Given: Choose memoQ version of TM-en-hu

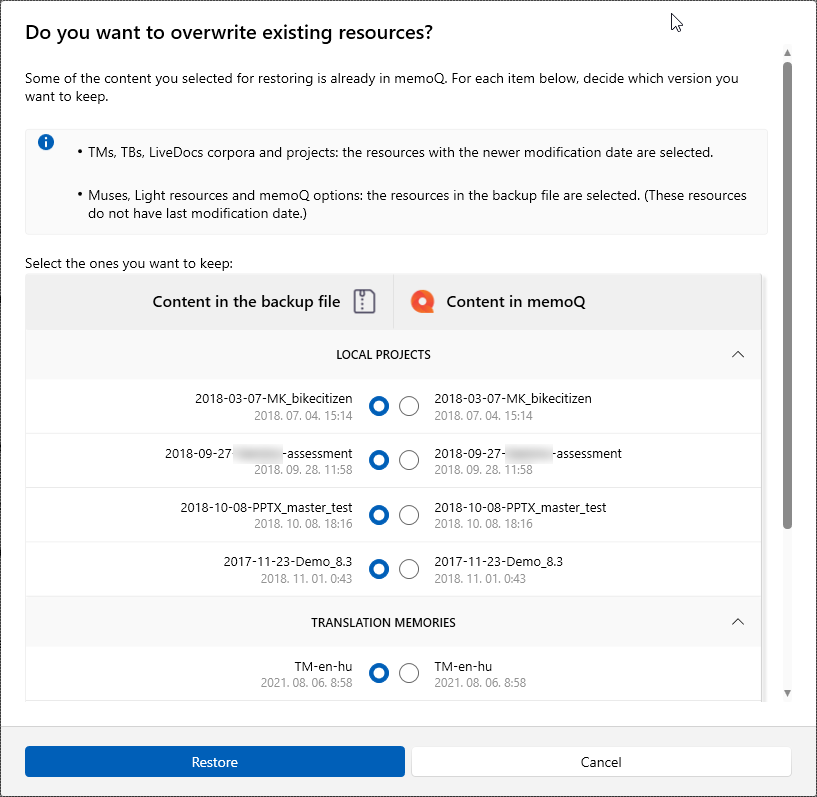Looking at the screenshot, I should tap(409, 673).
